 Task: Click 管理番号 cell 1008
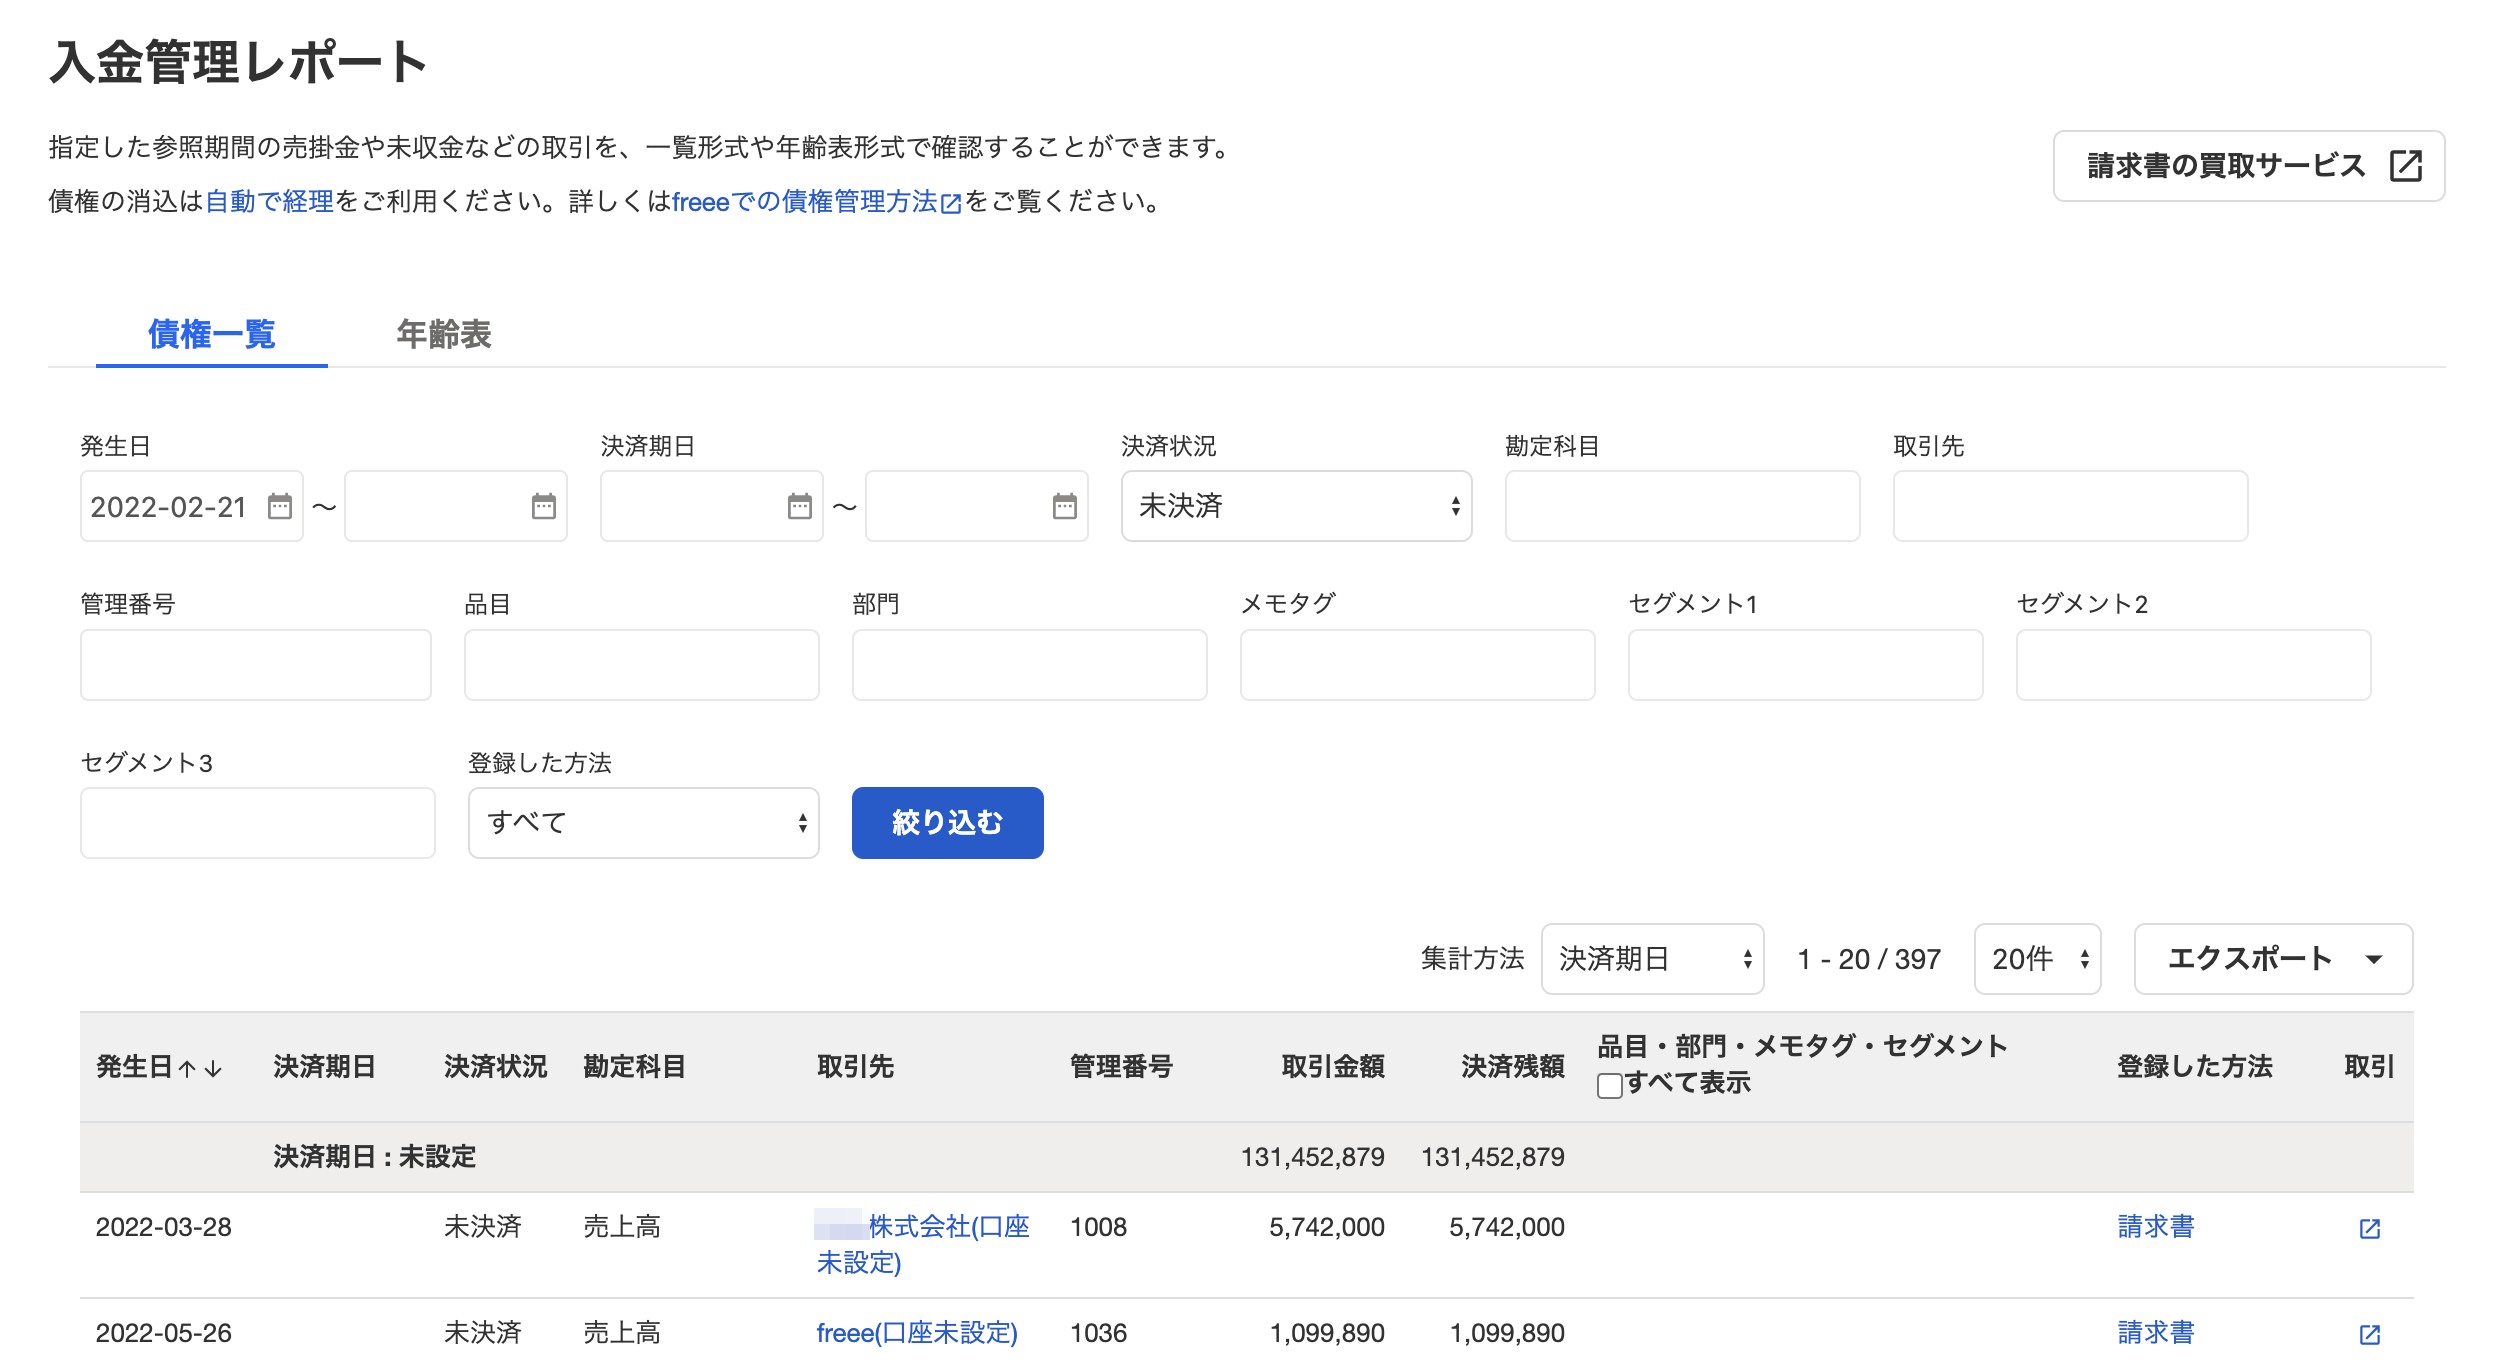click(1098, 1227)
